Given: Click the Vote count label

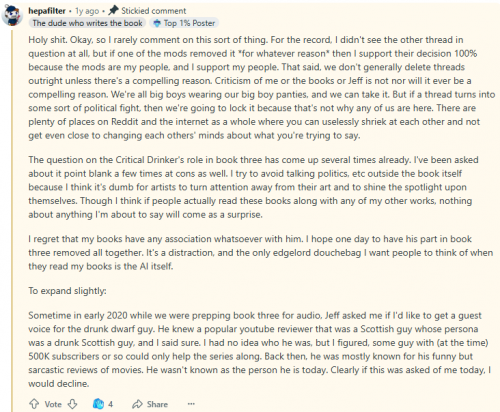Looking at the screenshot, I should click(53, 404).
